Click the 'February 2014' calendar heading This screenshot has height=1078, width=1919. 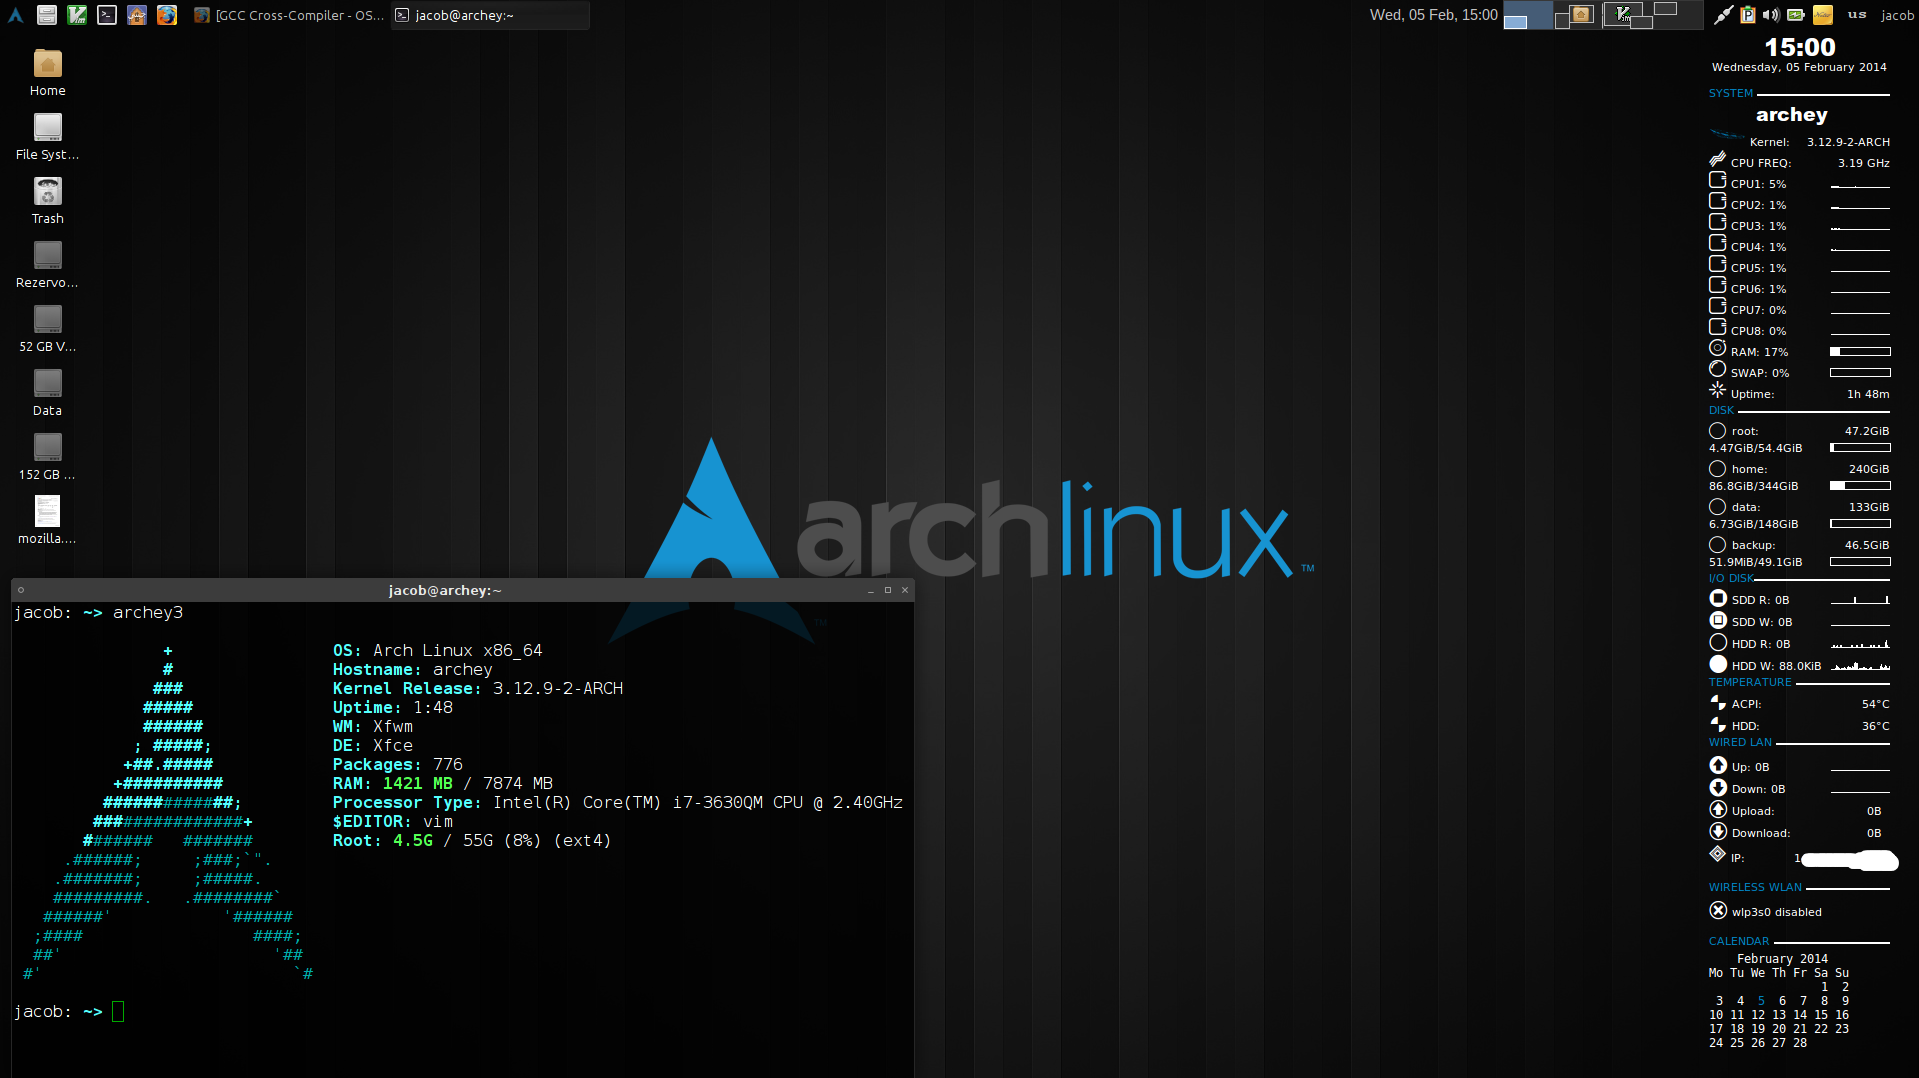[1782, 958]
